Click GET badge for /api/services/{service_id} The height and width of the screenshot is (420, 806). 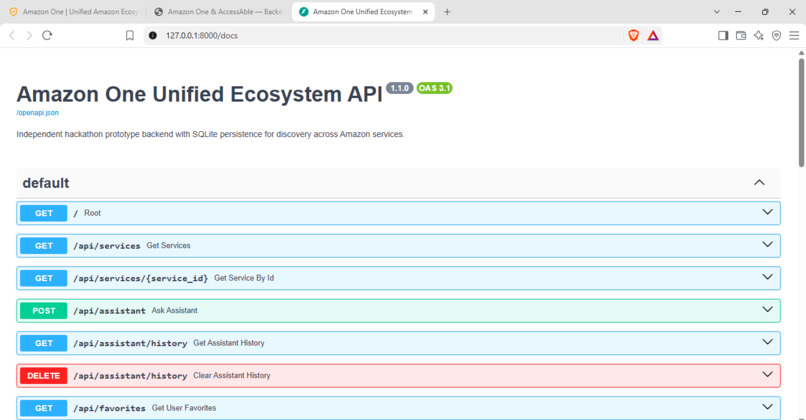[44, 278]
